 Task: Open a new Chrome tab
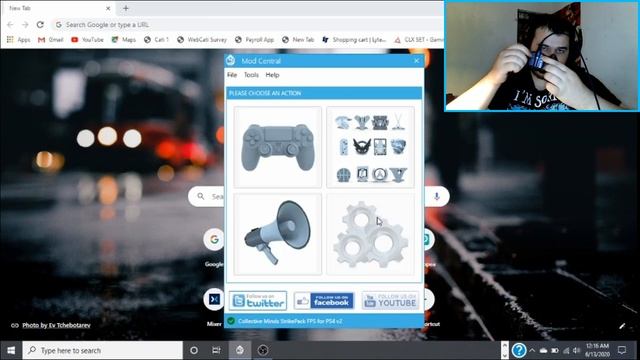coord(126,8)
